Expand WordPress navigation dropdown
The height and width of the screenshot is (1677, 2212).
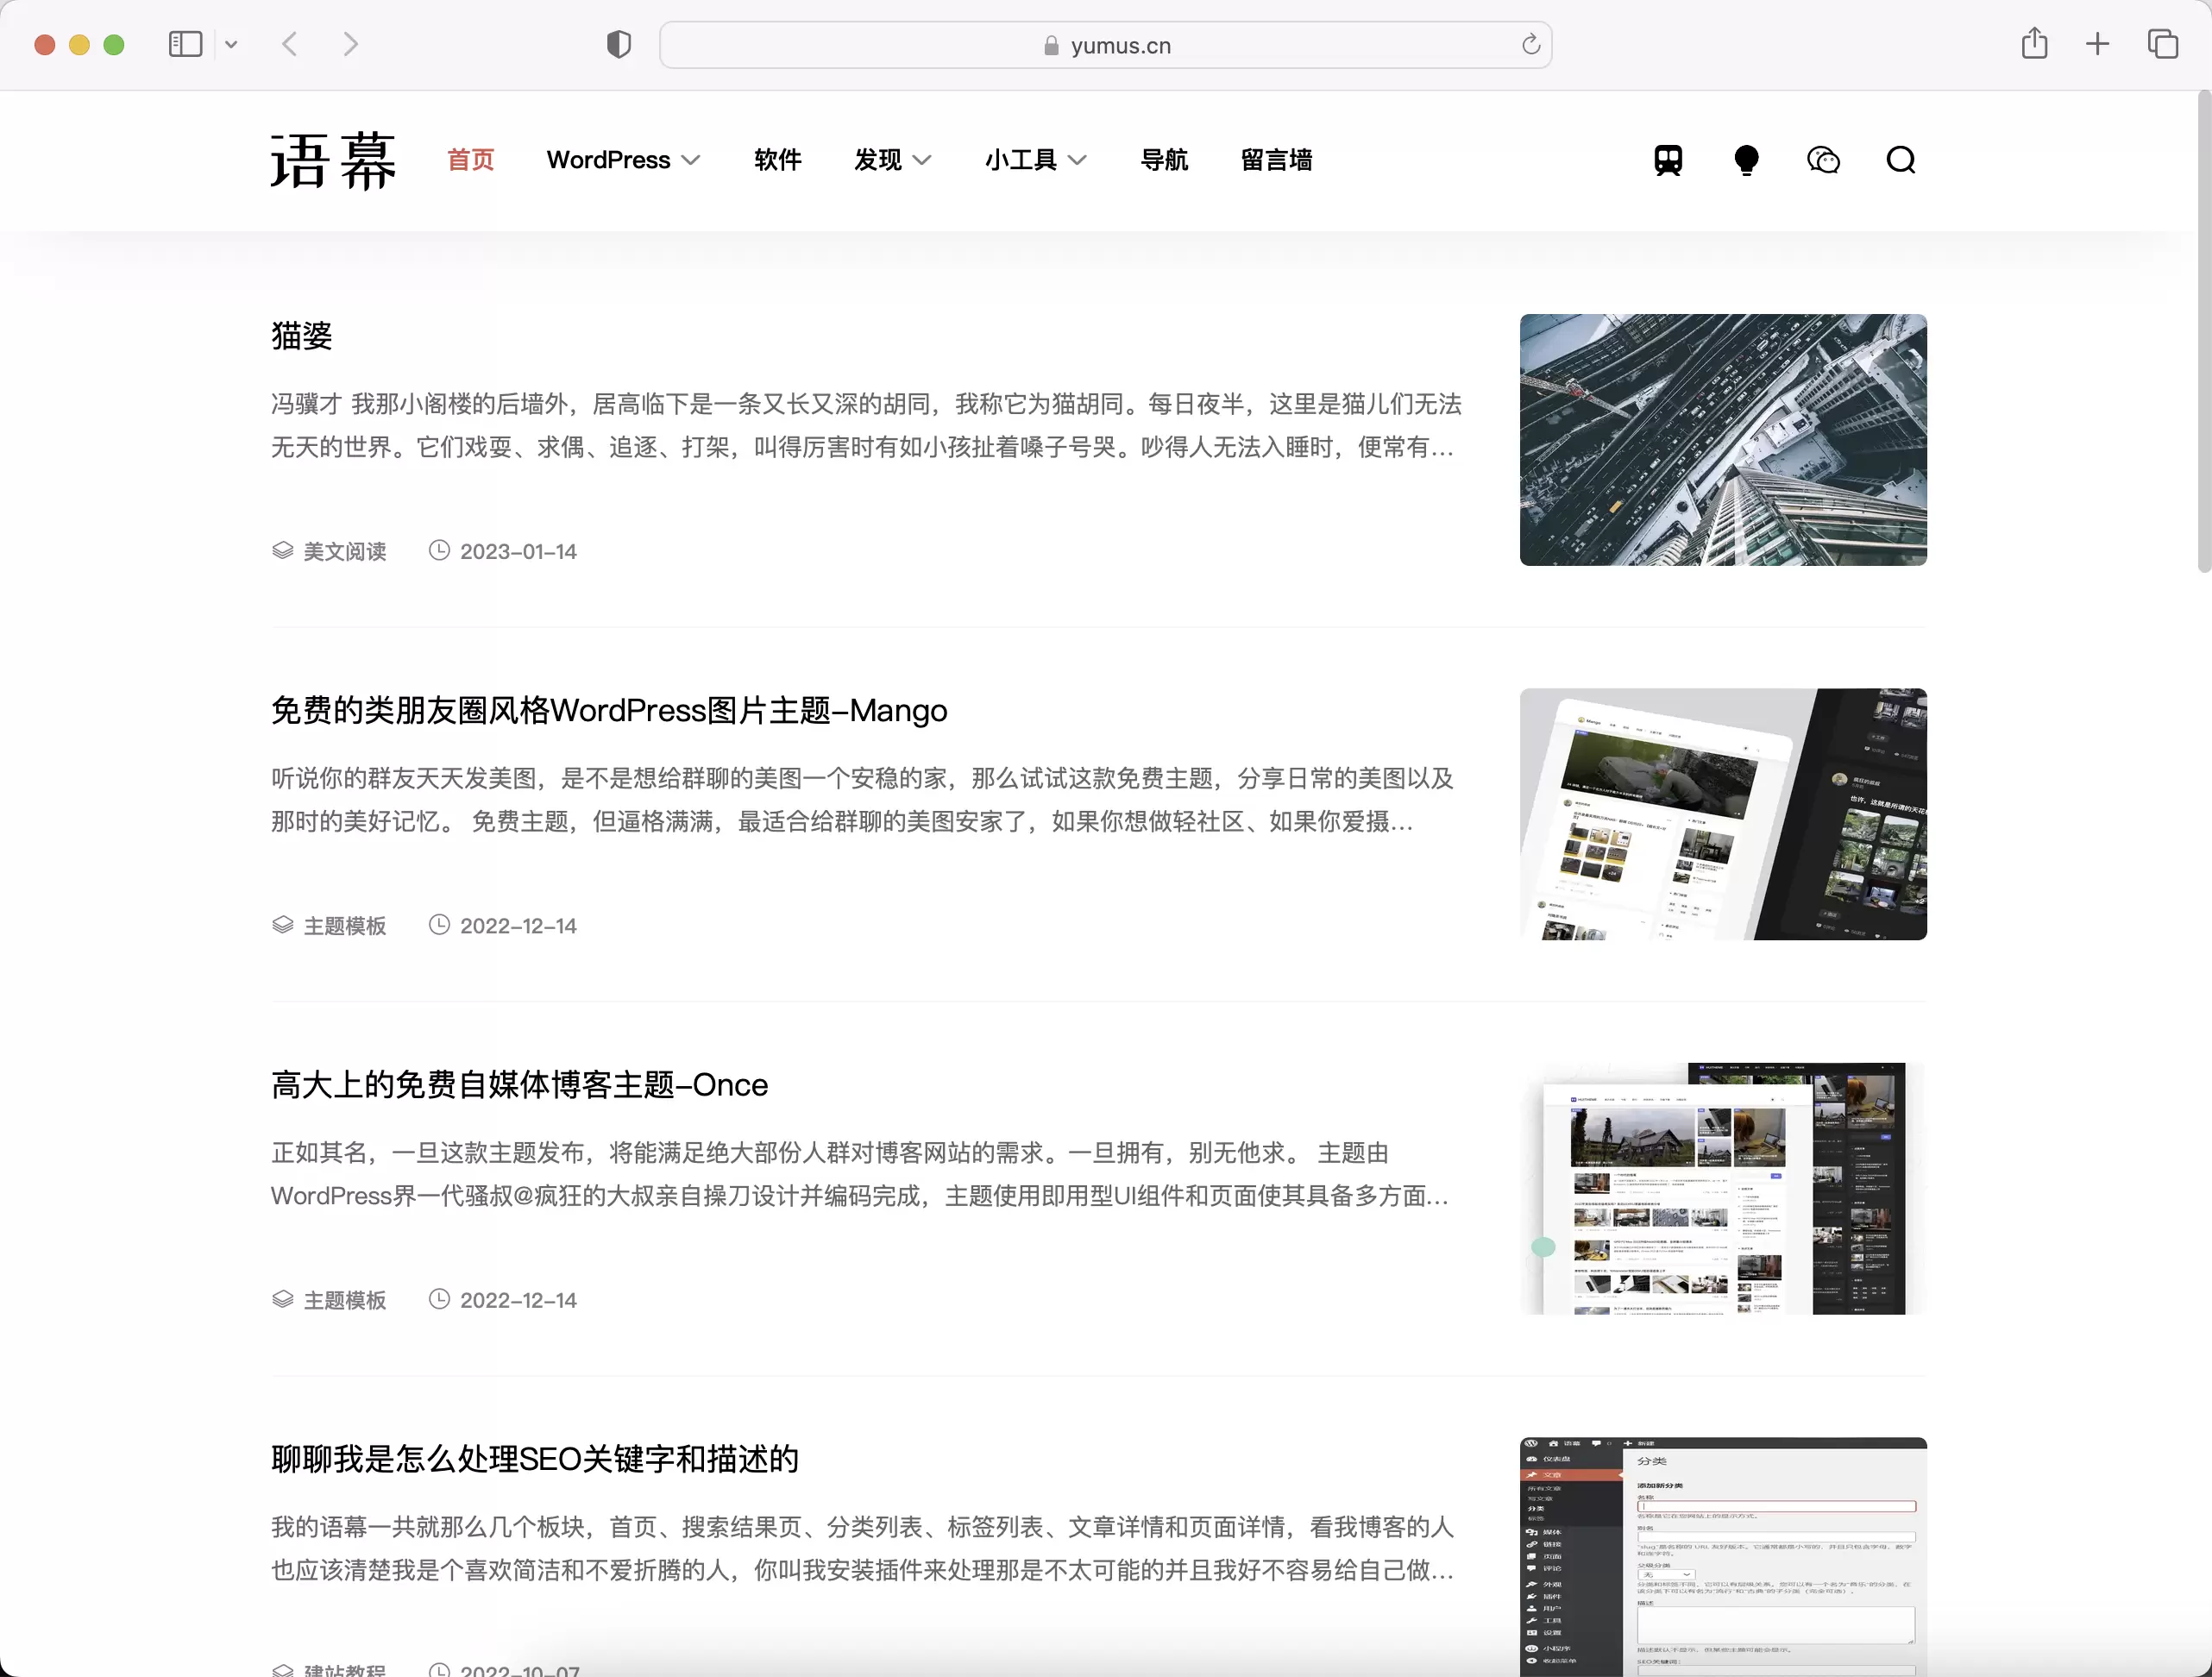[x=623, y=160]
